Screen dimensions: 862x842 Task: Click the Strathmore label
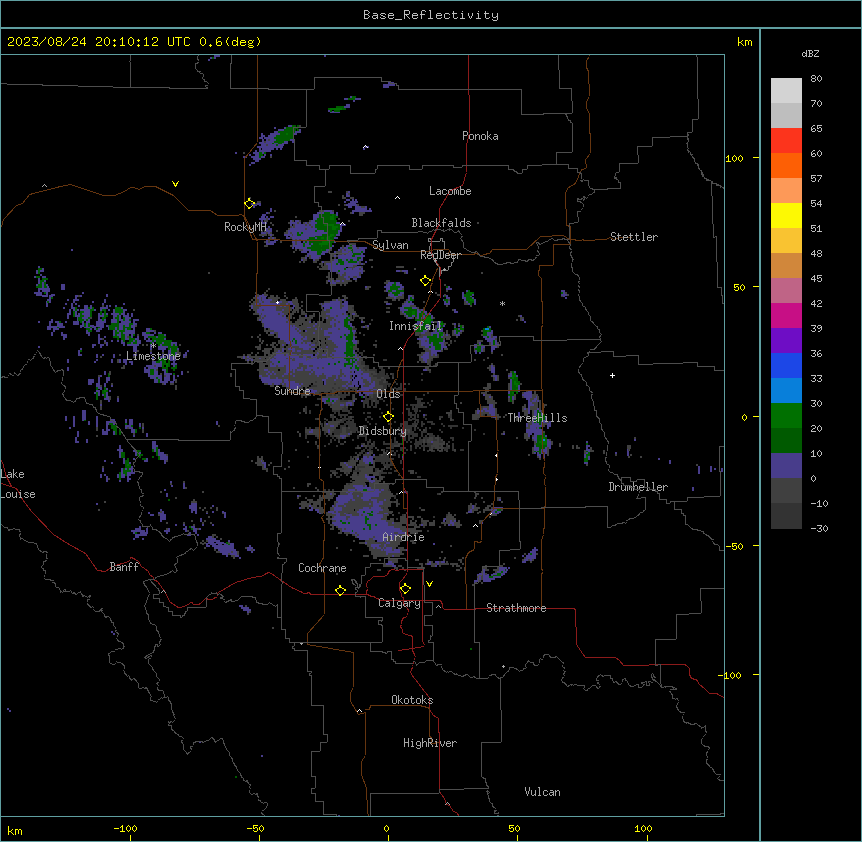coord(516,608)
